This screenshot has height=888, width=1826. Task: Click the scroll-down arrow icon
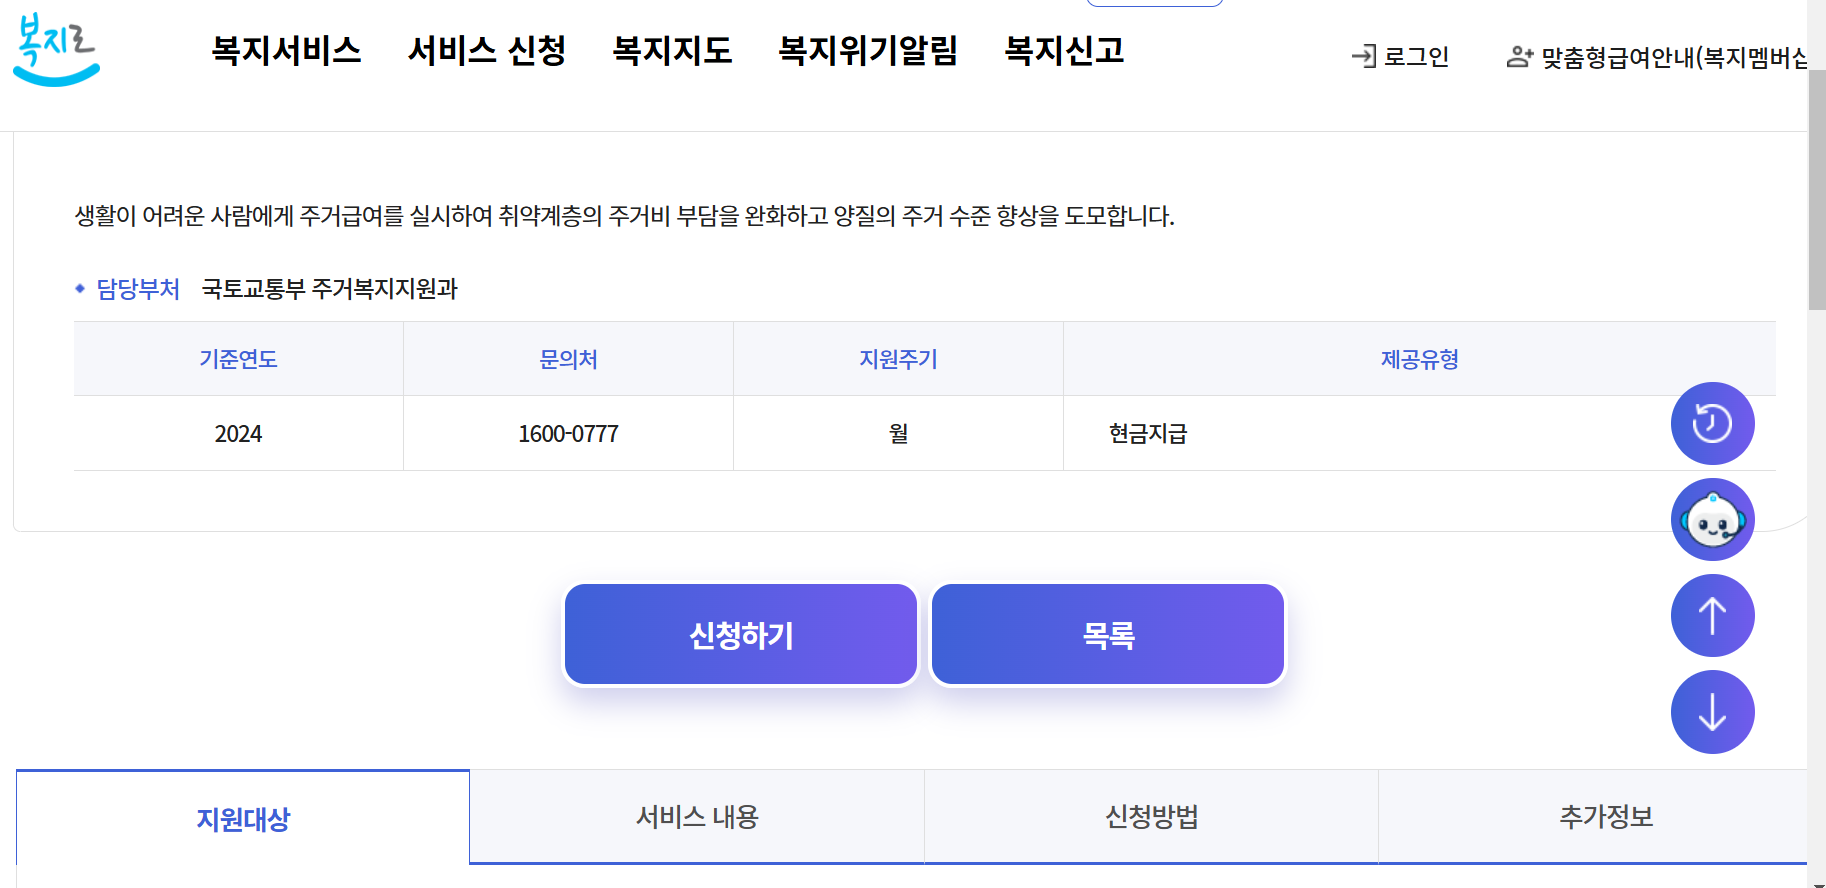point(1712,711)
